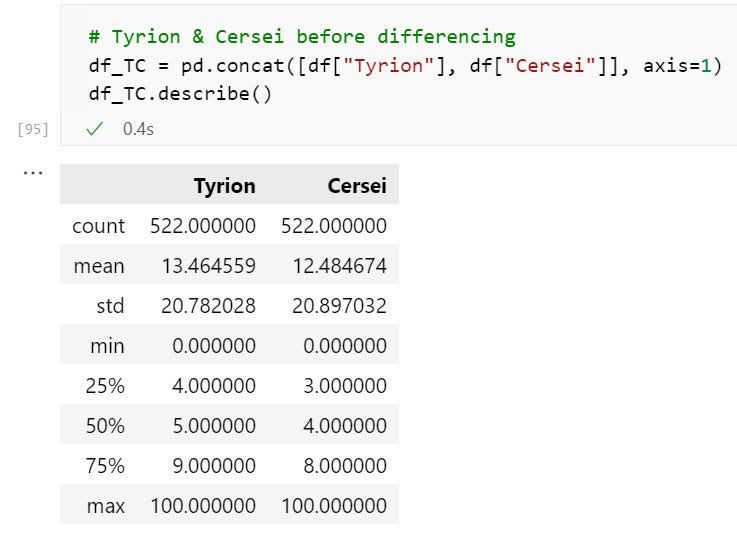
Task: Click the 25% row label
Action: click(x=105, y=386)
